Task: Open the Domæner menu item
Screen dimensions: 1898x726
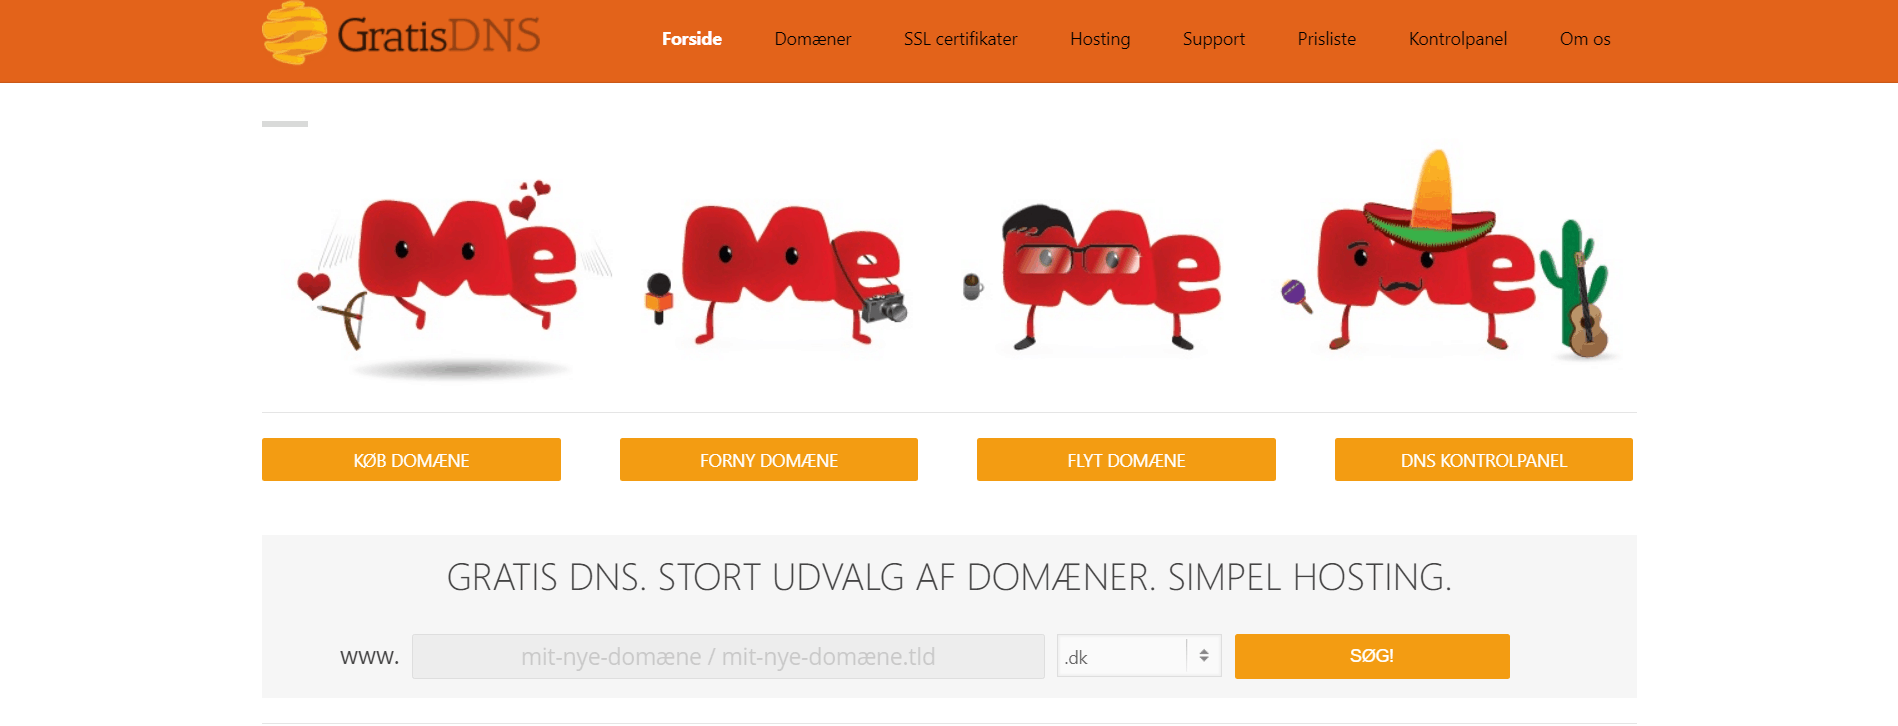Action: click(x=812, y=39)
